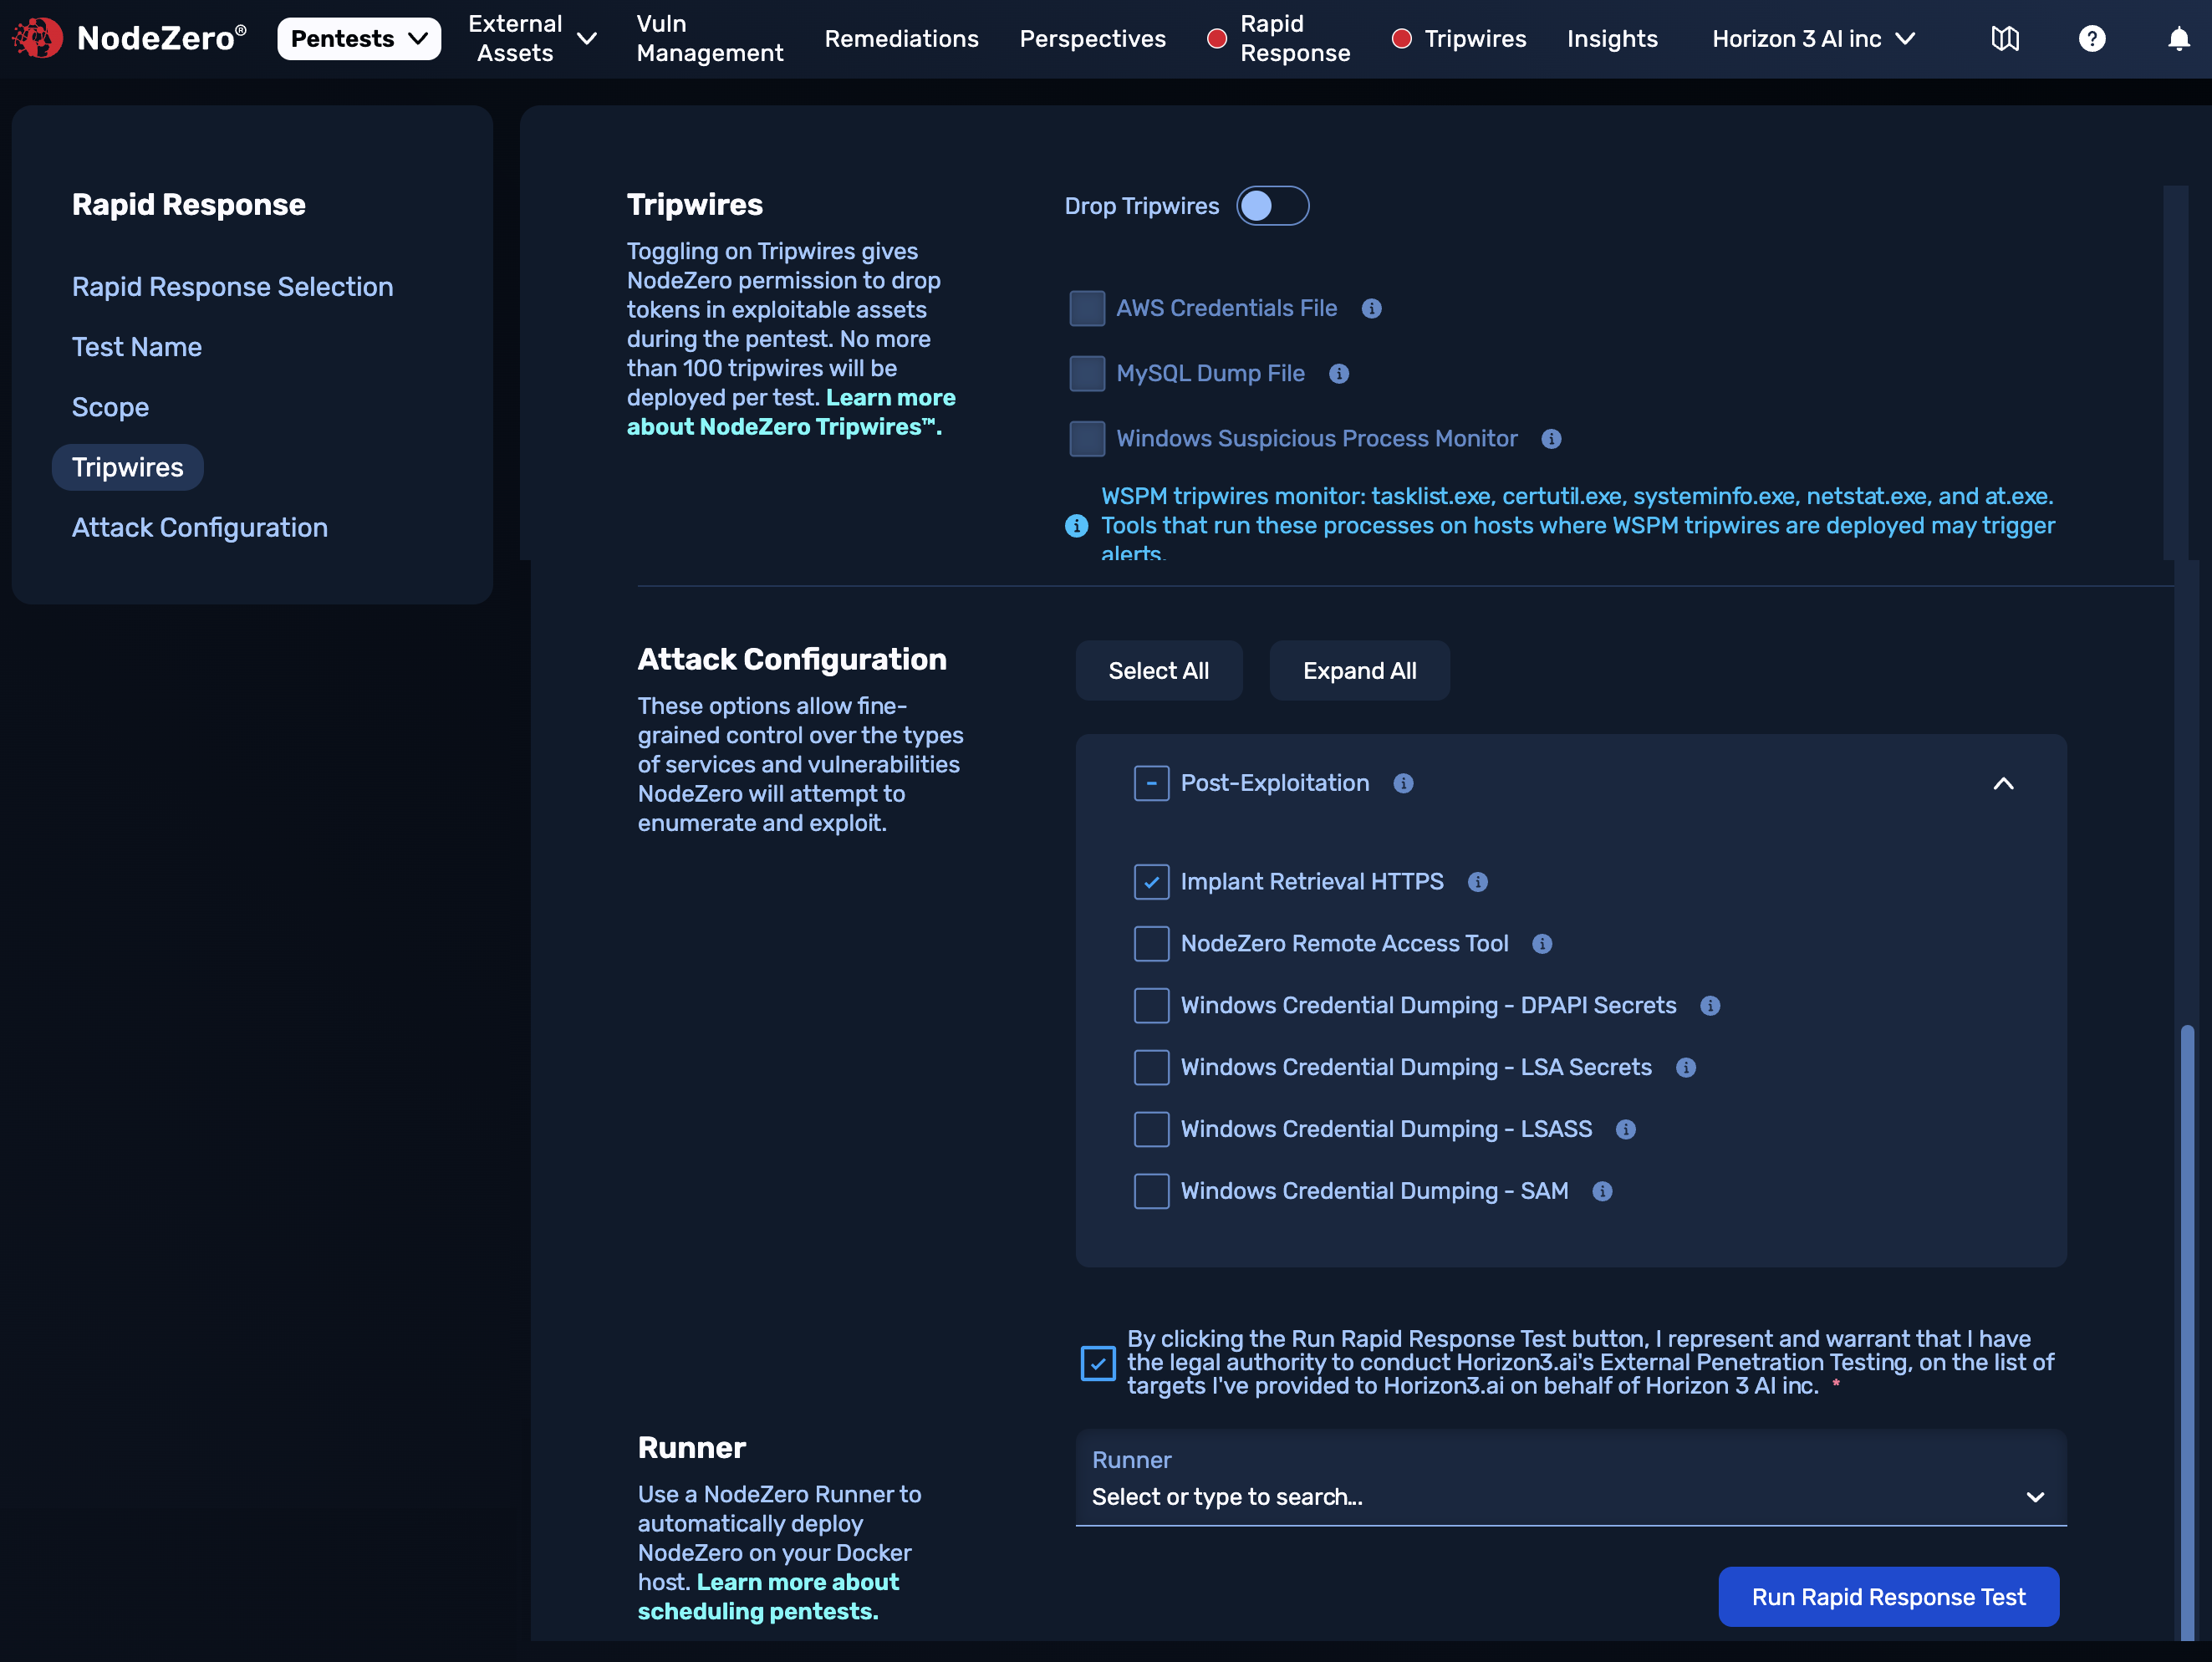Show info for Post-Exploitation
The image size is (2212, 1662).
[1403, 784]
